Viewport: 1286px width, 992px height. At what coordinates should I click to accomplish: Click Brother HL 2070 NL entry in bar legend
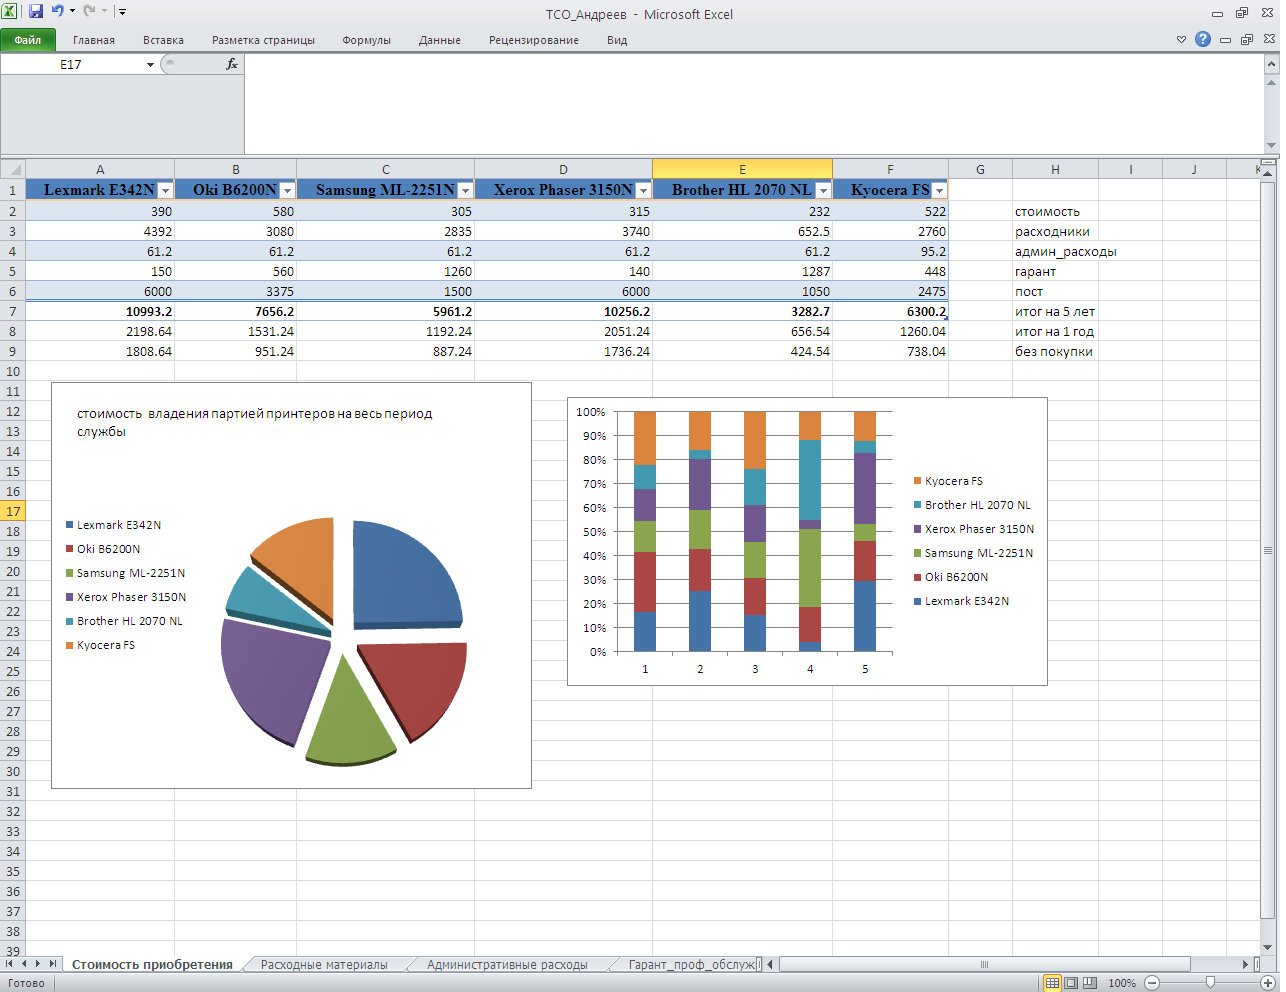(972, 505)
